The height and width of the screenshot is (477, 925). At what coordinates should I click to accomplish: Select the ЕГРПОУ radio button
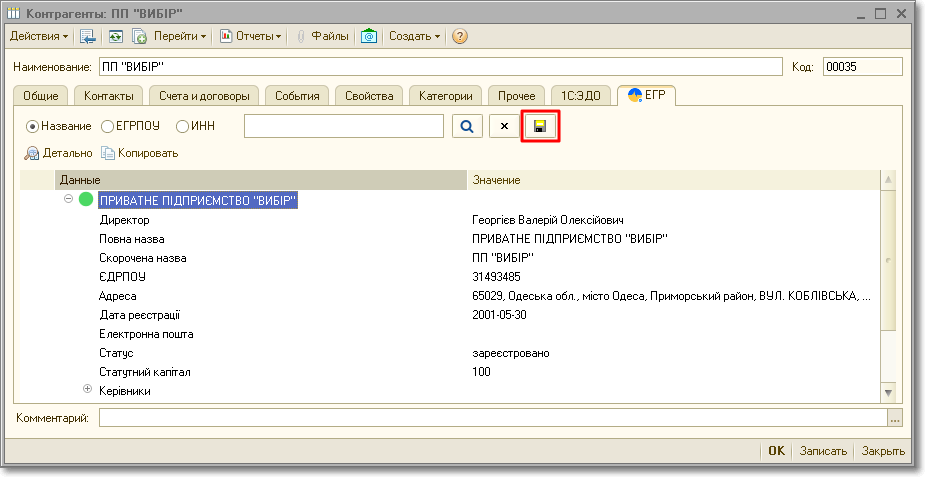coord(108,126)
